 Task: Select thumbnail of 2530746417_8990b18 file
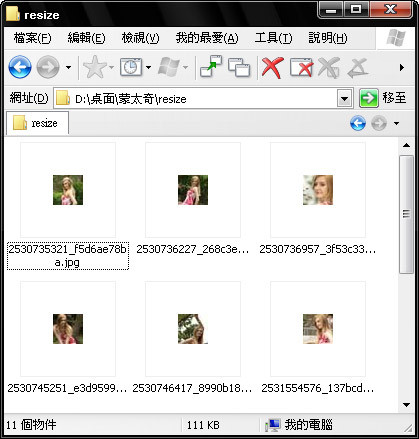tap(193, 329)
